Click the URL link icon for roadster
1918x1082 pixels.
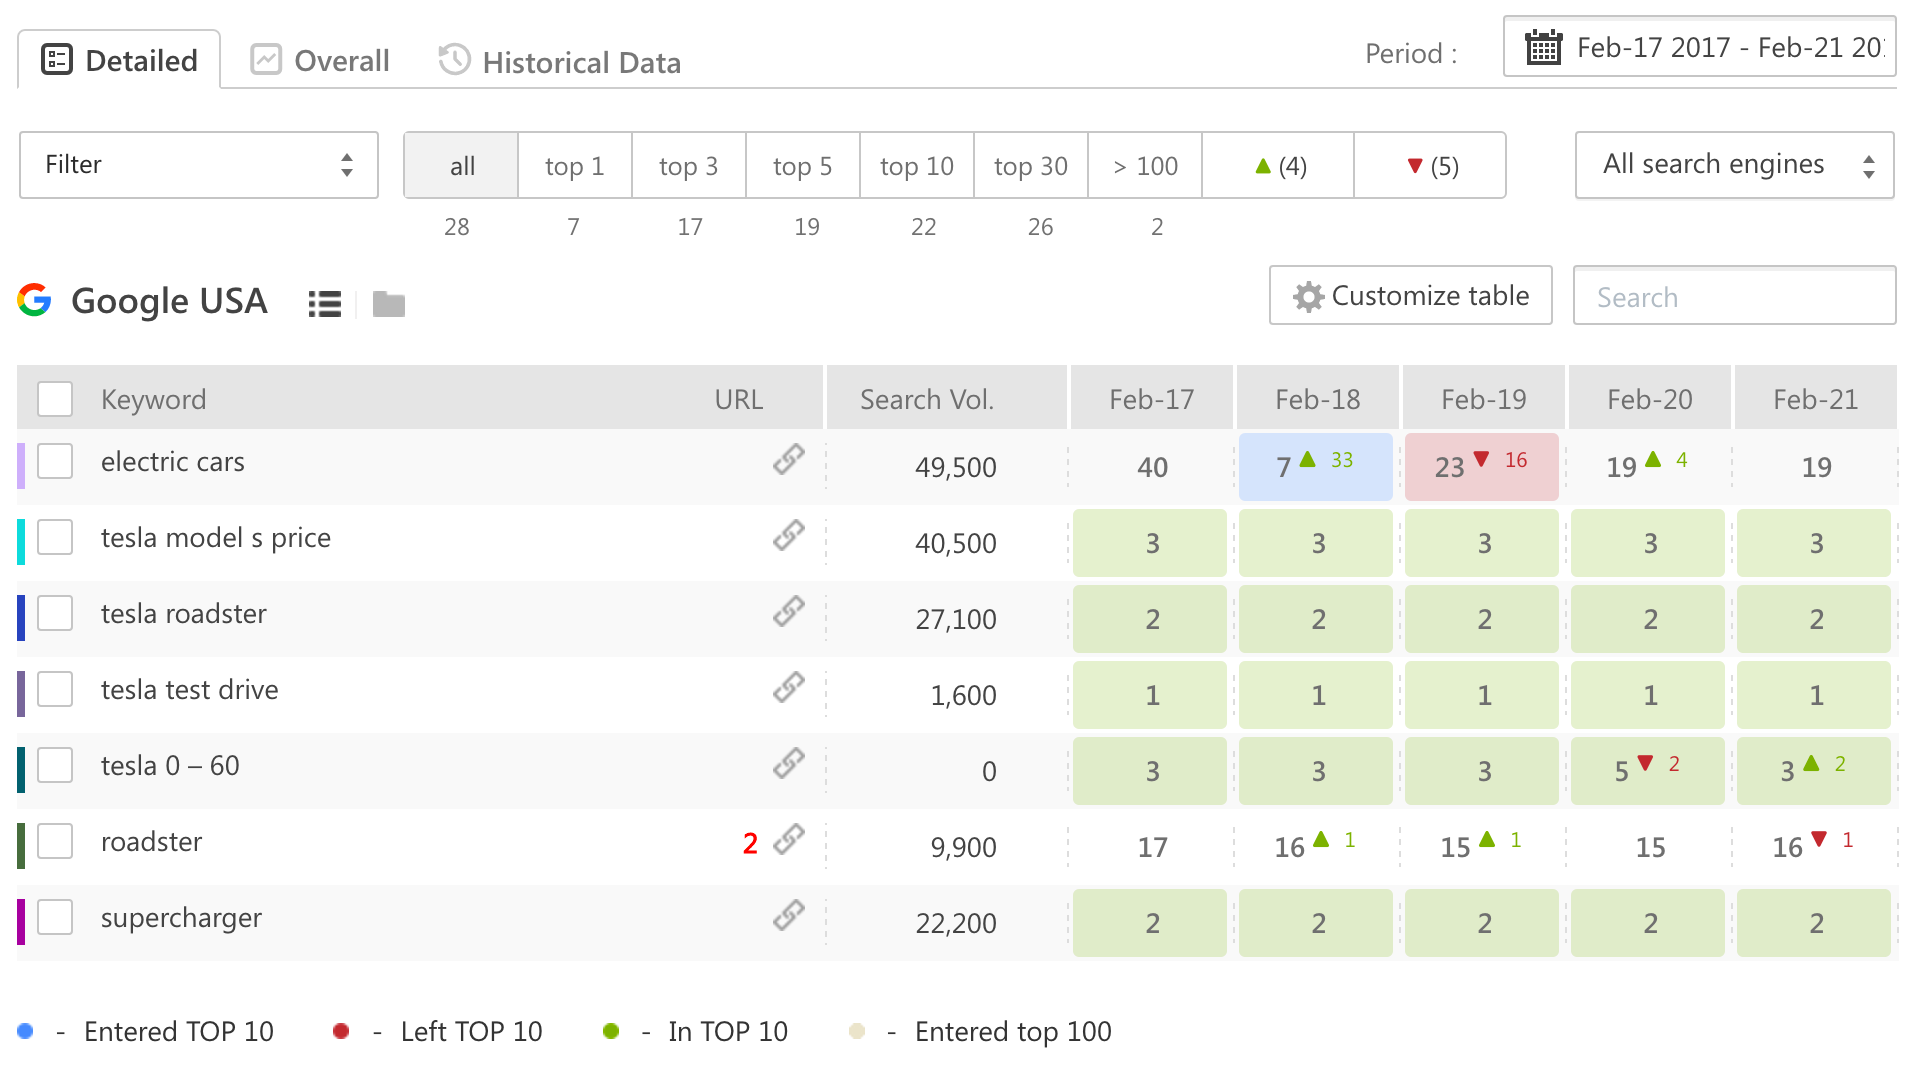(789, 839)
